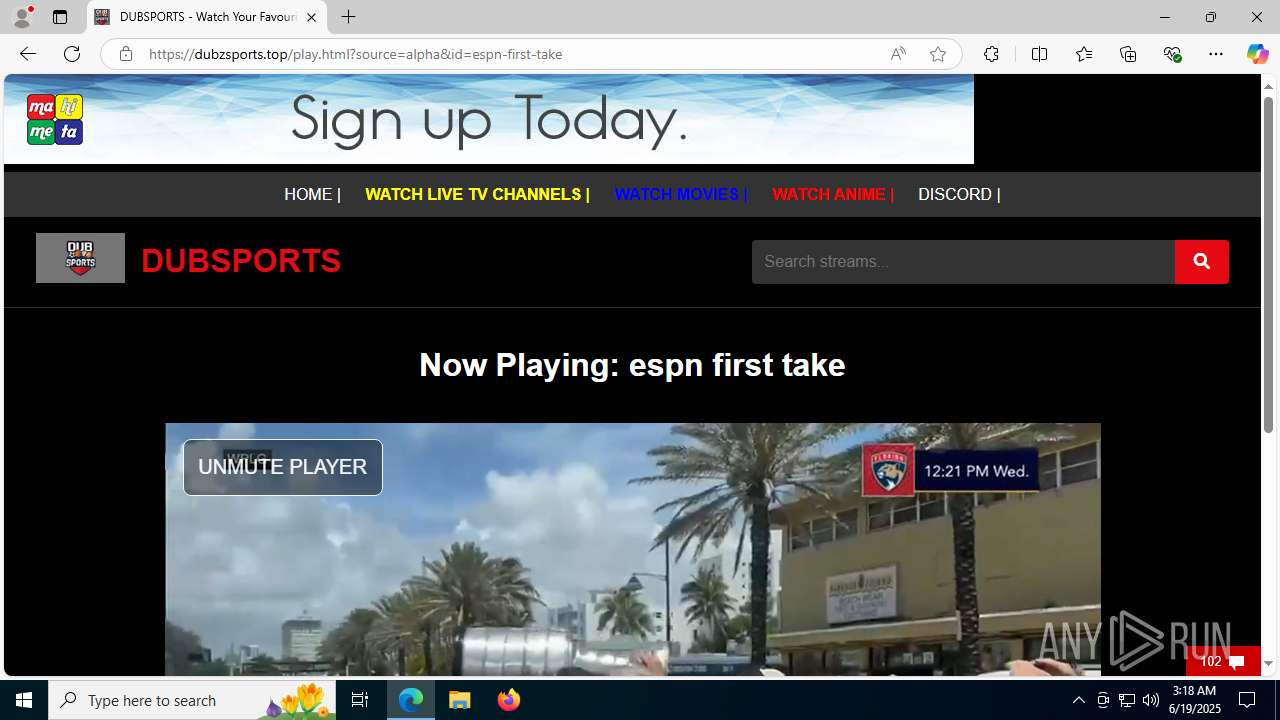Open a new browser tab
Screen dimensions: 1280x720
(x=348, y=17)
